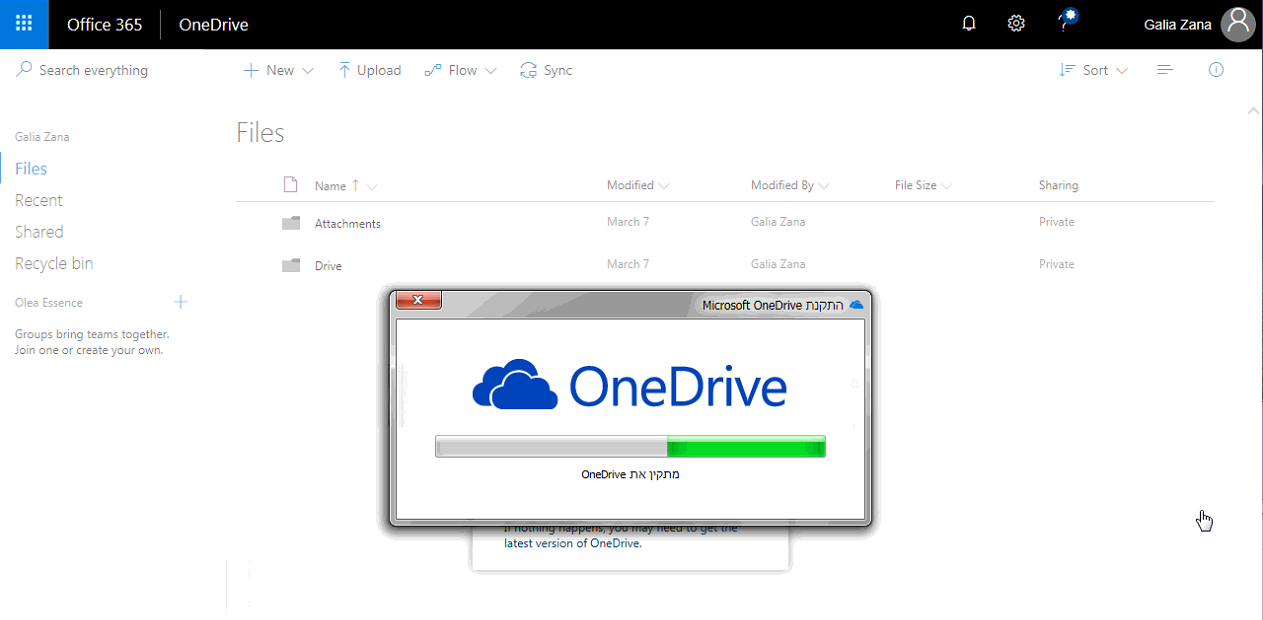Click the help question mark icon

click(x=1062, y=22)
